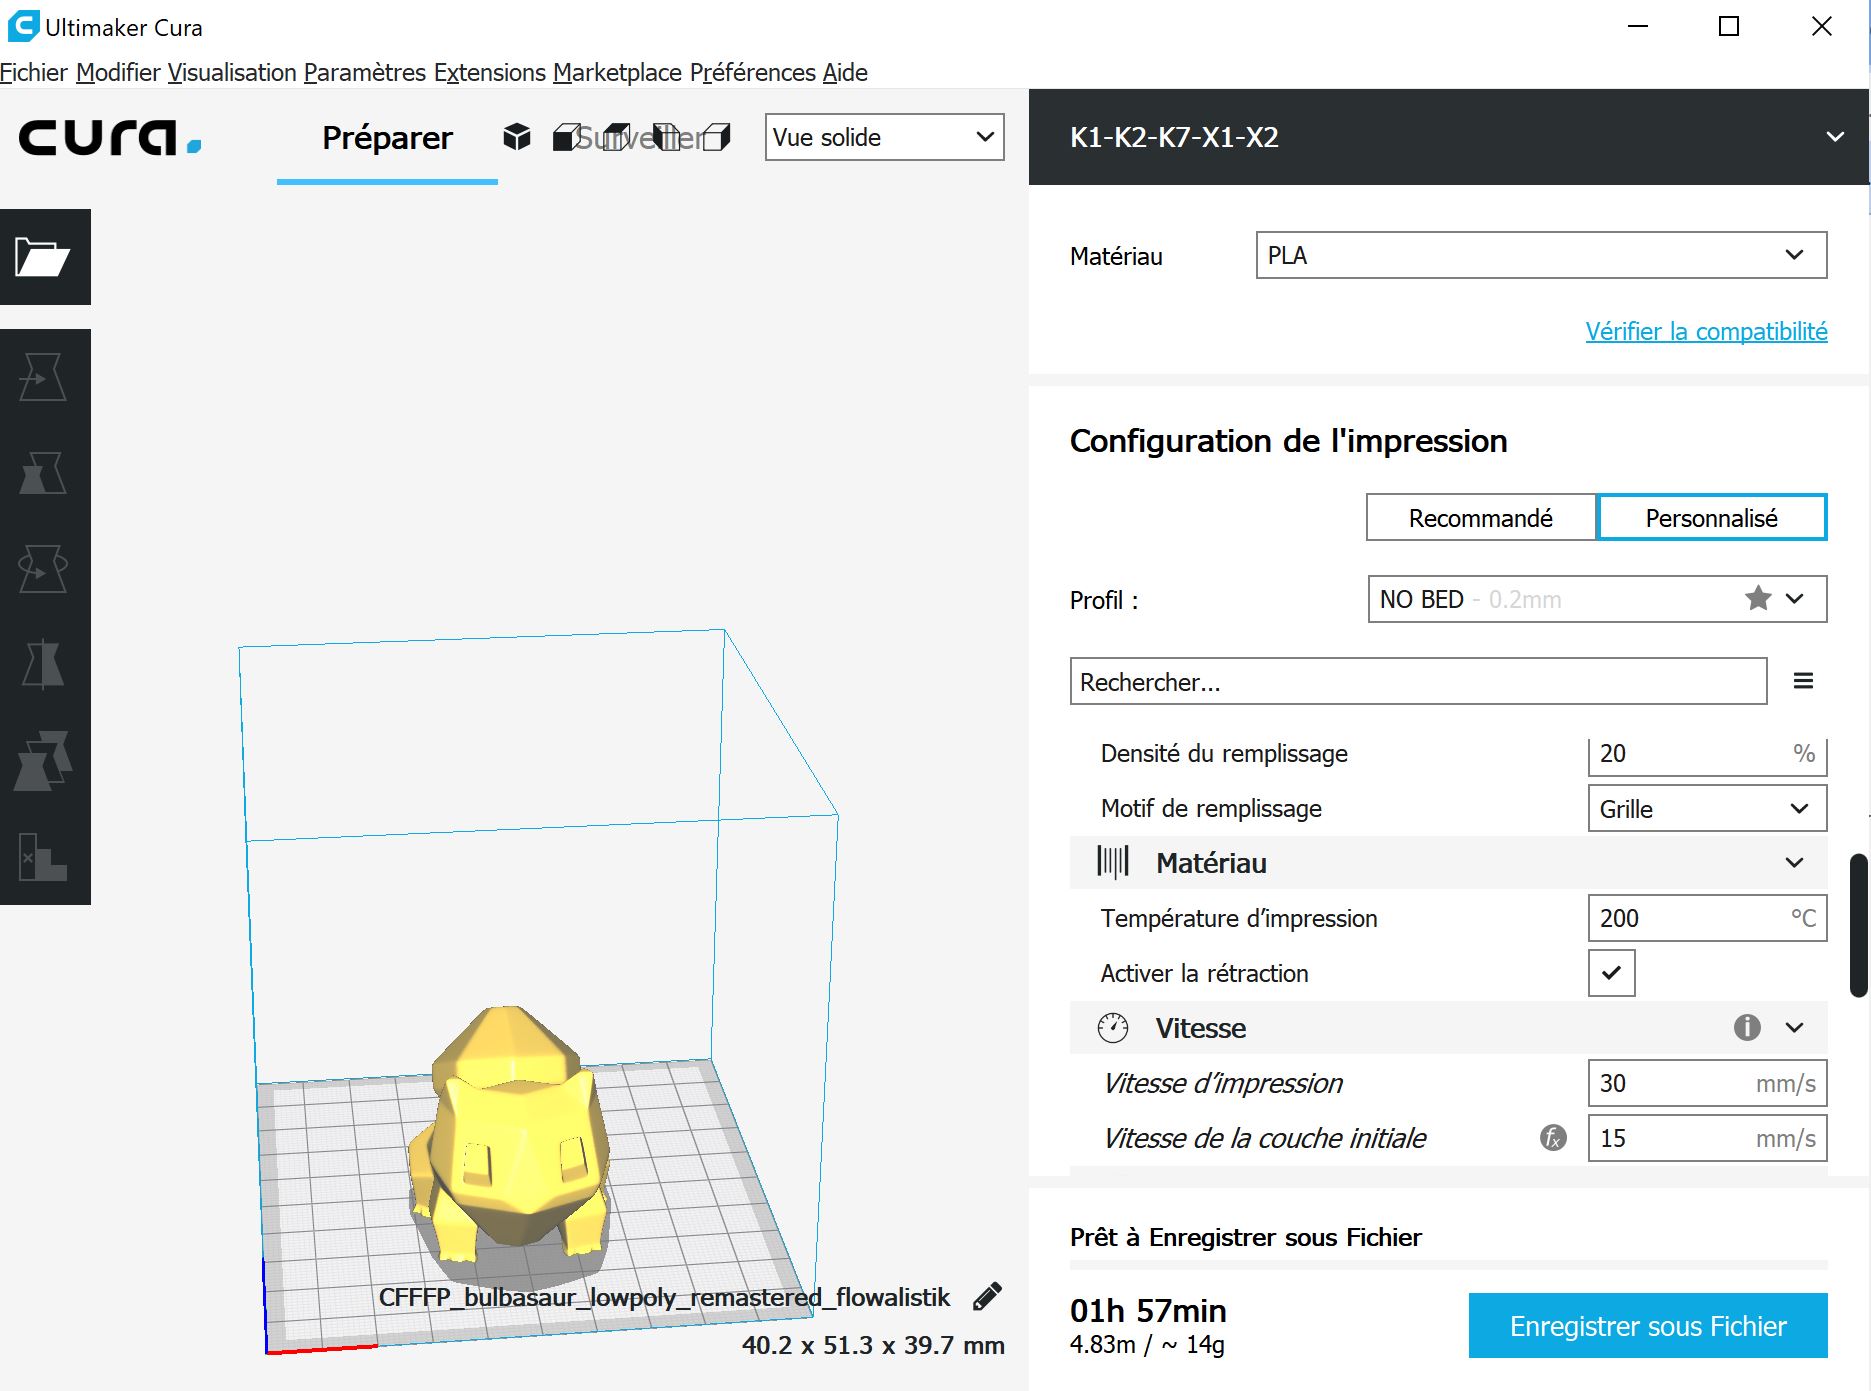Screen dimensions: 1871x1391
Task: Click the Température d'impression 200 field
Action: (1707, 917)
